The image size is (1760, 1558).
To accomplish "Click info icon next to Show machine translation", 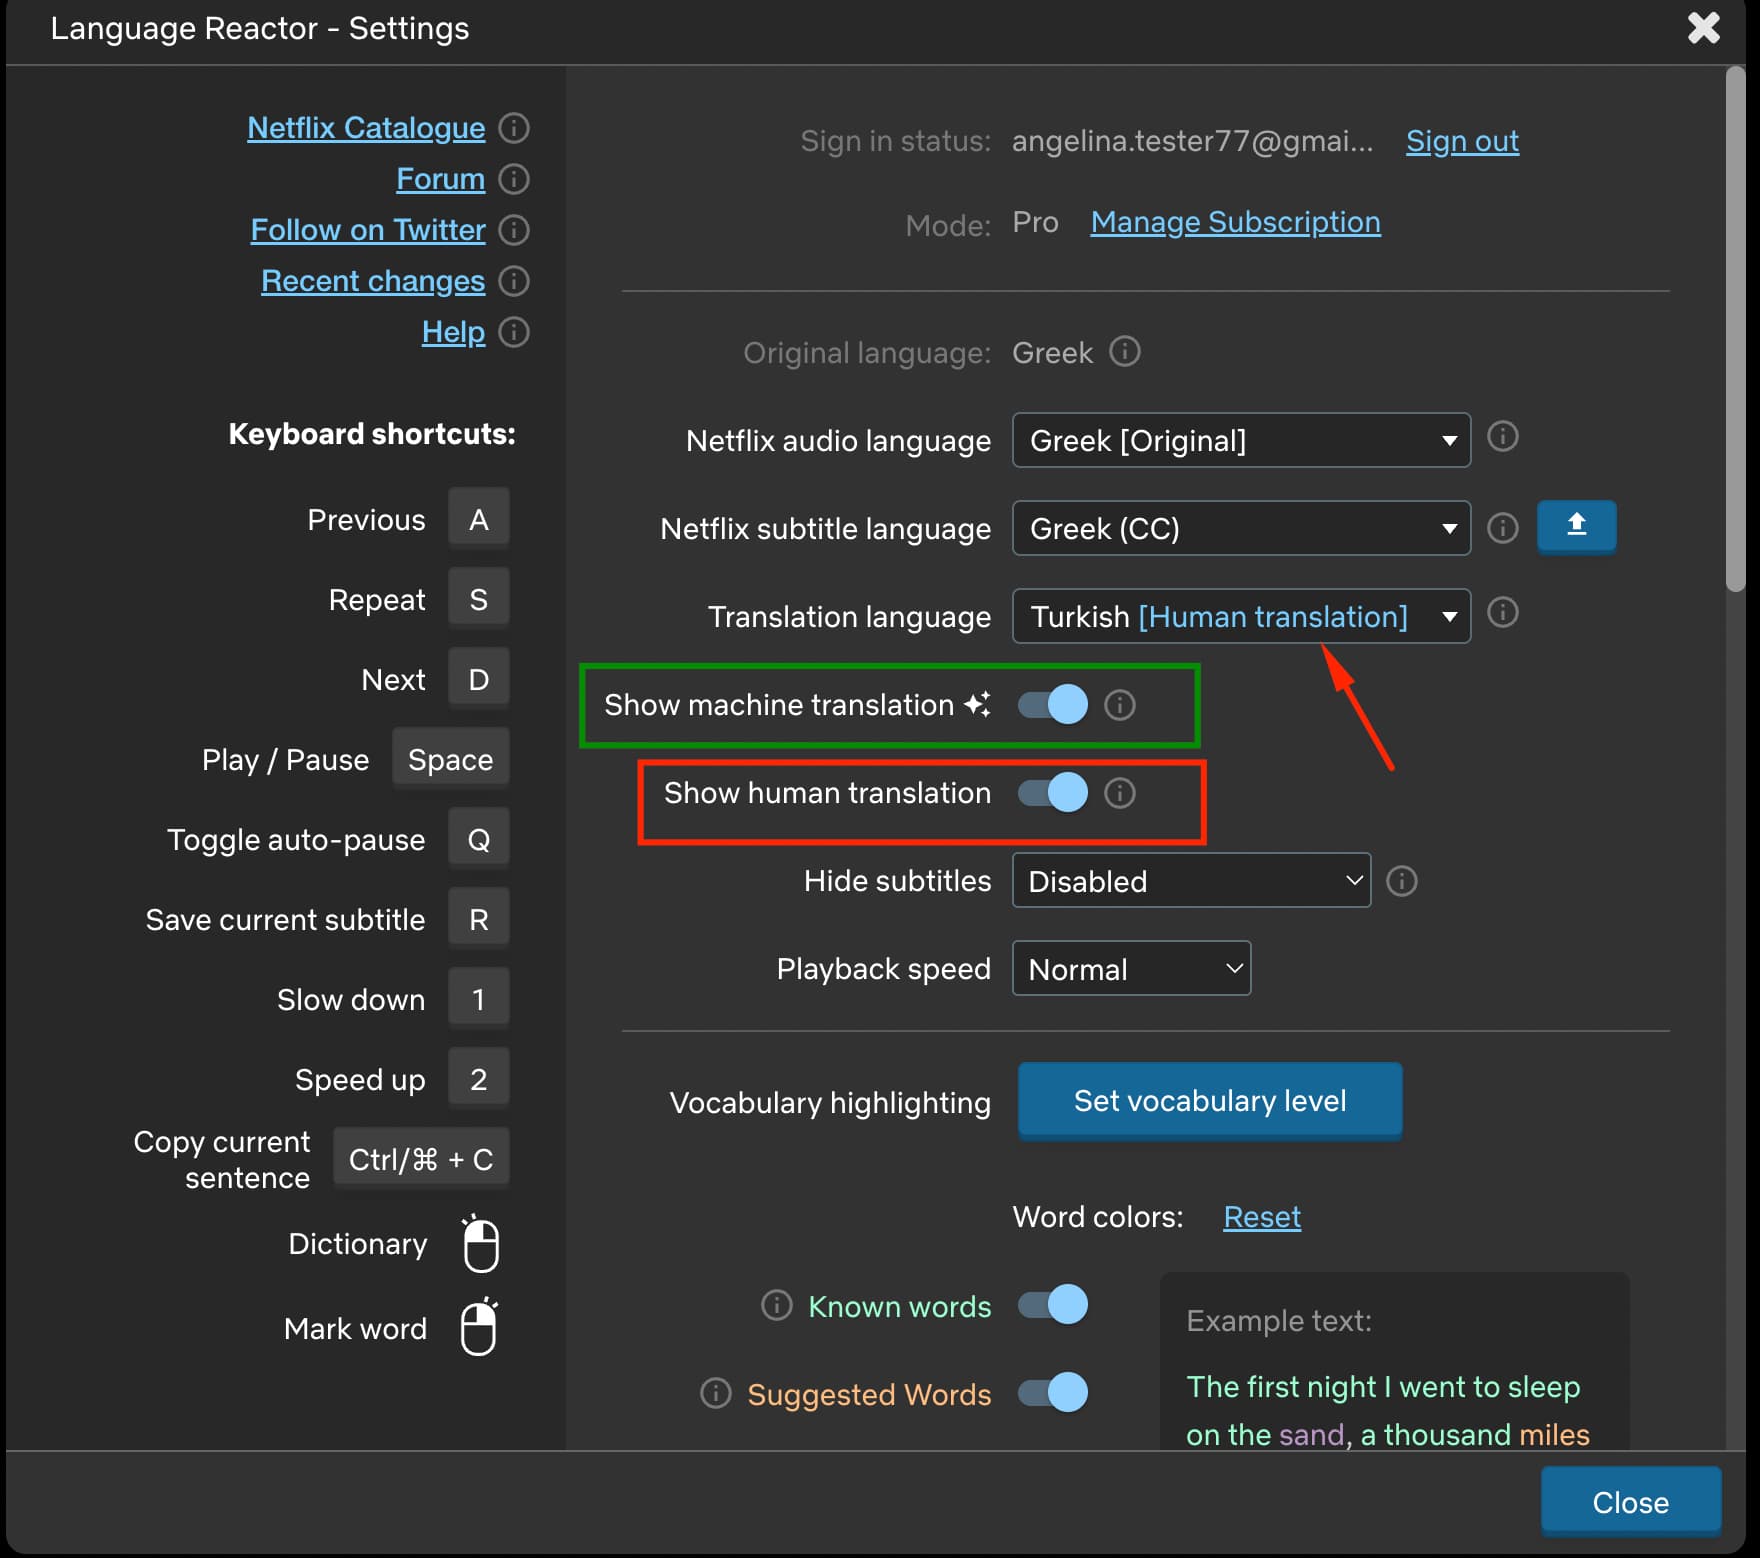I will 1120,705.
